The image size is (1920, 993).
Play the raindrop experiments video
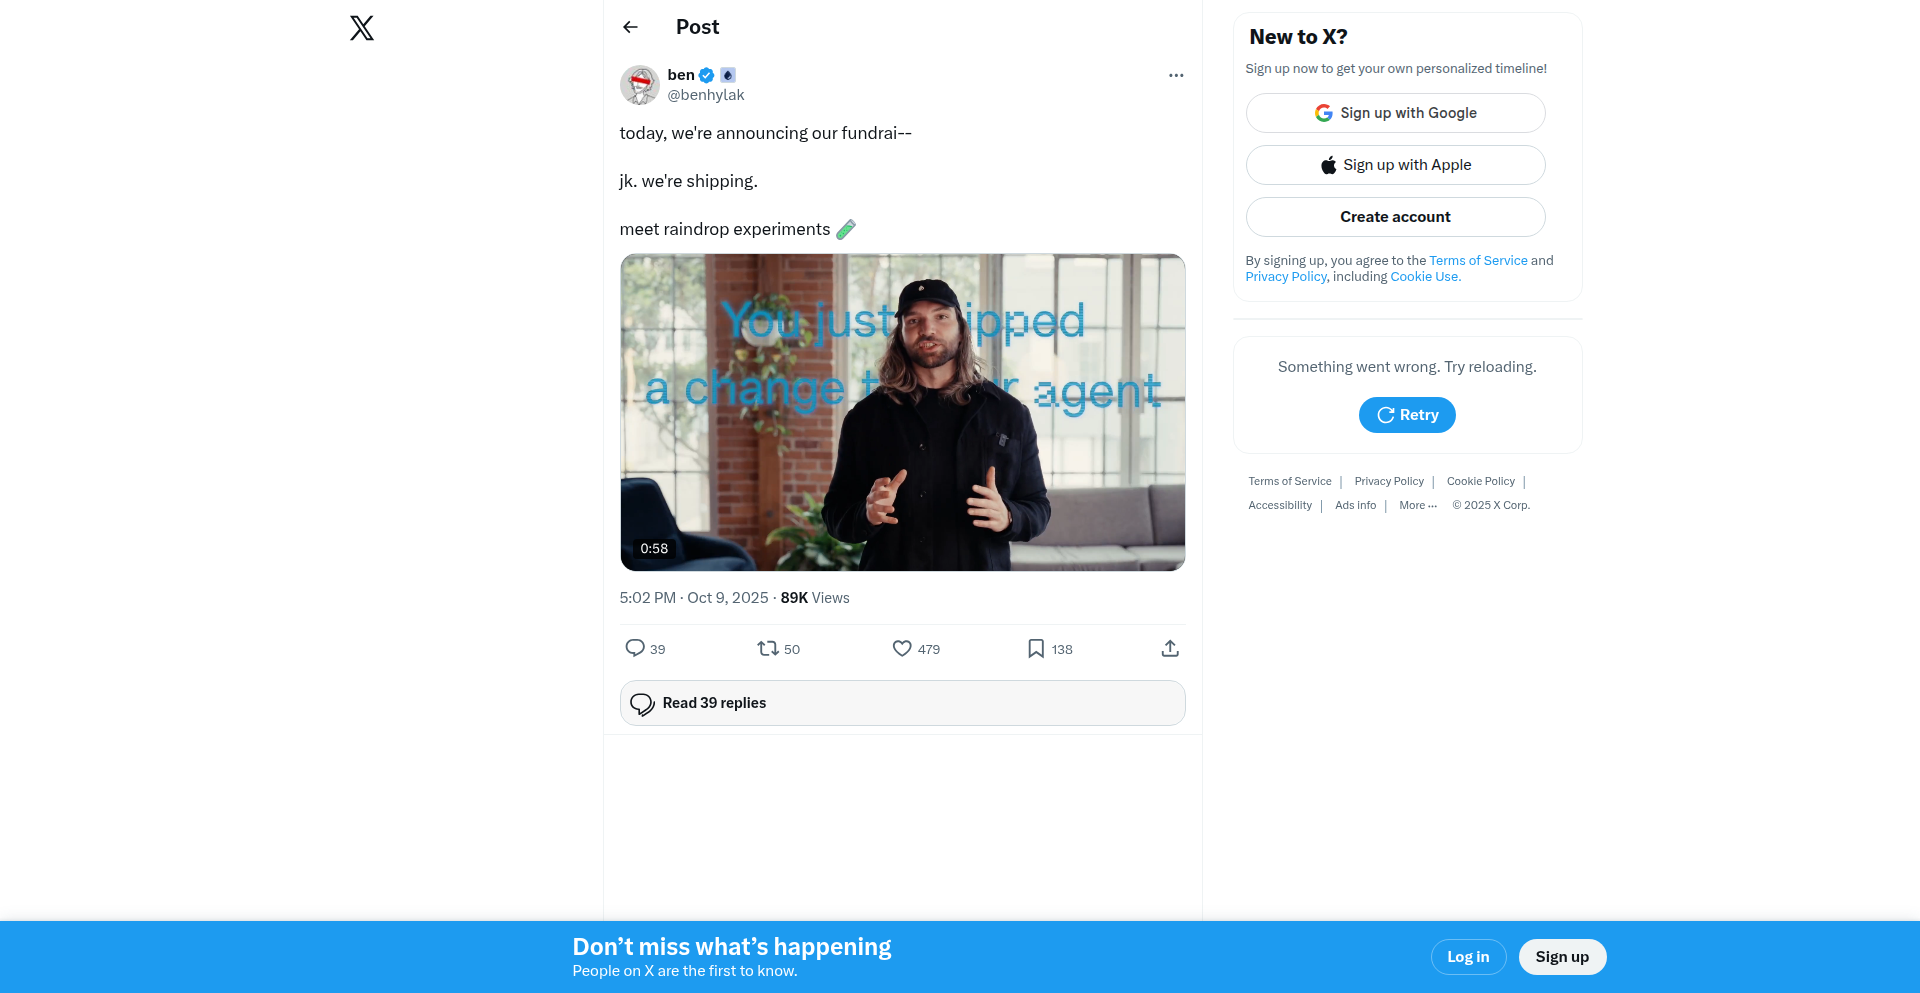click(x=902, y=412)
